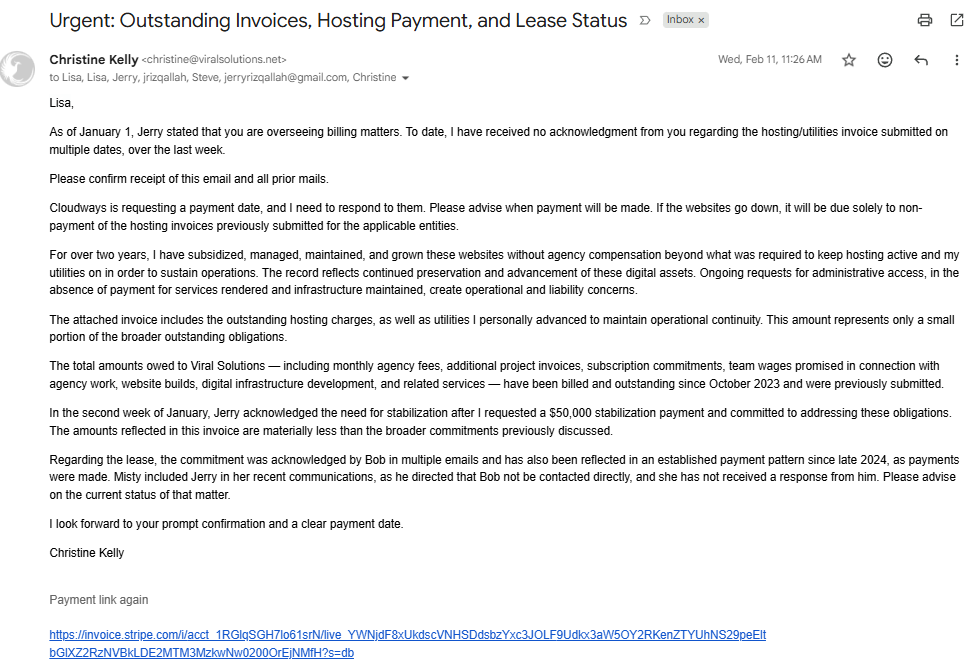Click the Christine Kelly signature line
The width and height of the screenshot is (971, 665).
(x=87, y=552)
